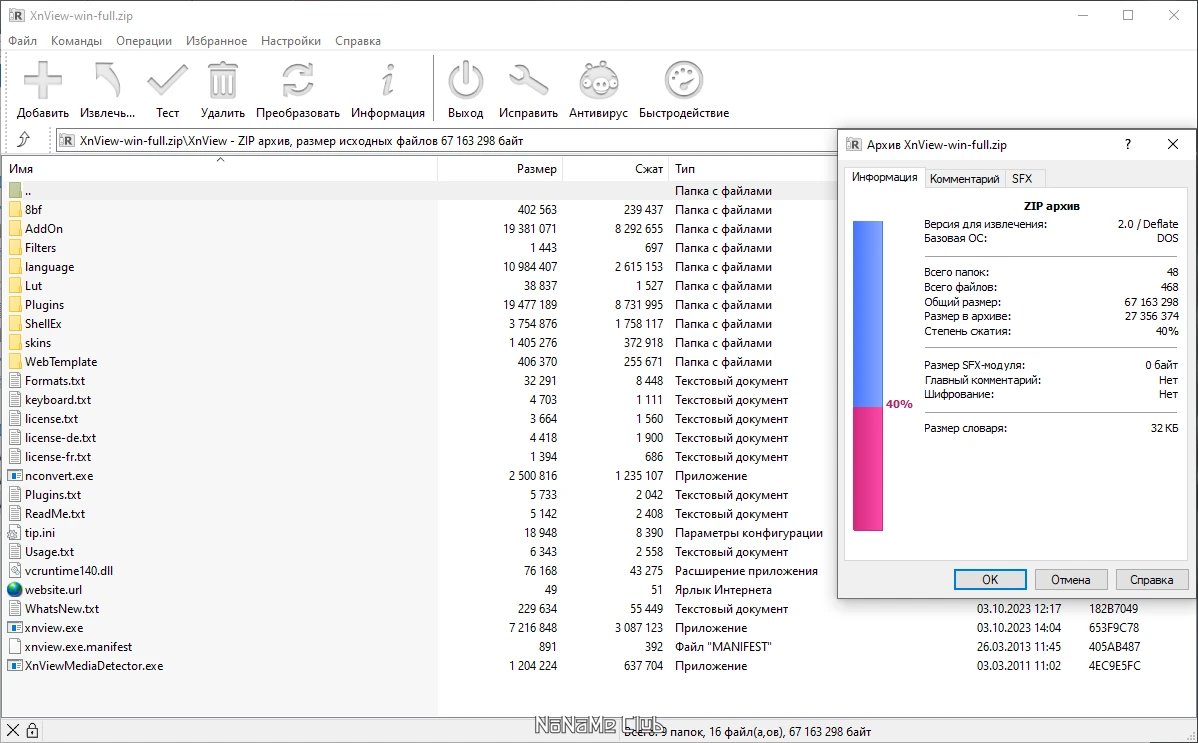This screenshot has height=743, width=1198.
Task: Select the vcruntime140.dll file icon
Action: [x=15, y=570]
